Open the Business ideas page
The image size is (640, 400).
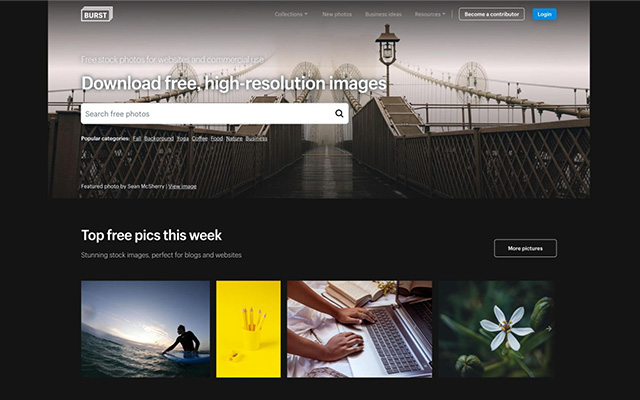pyautogui.click(x=383, y=14)
